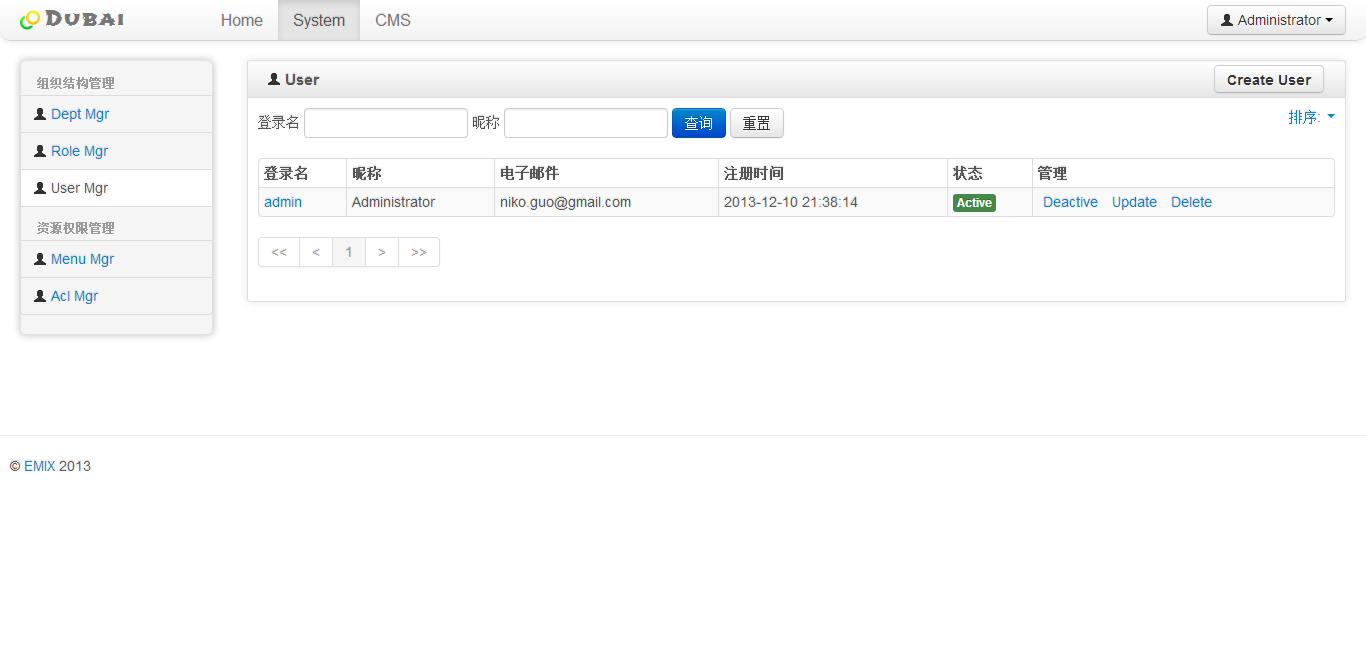Switch to the CMS tab
This screenshot has height=654, width=1366.
(x=393, y=20)
